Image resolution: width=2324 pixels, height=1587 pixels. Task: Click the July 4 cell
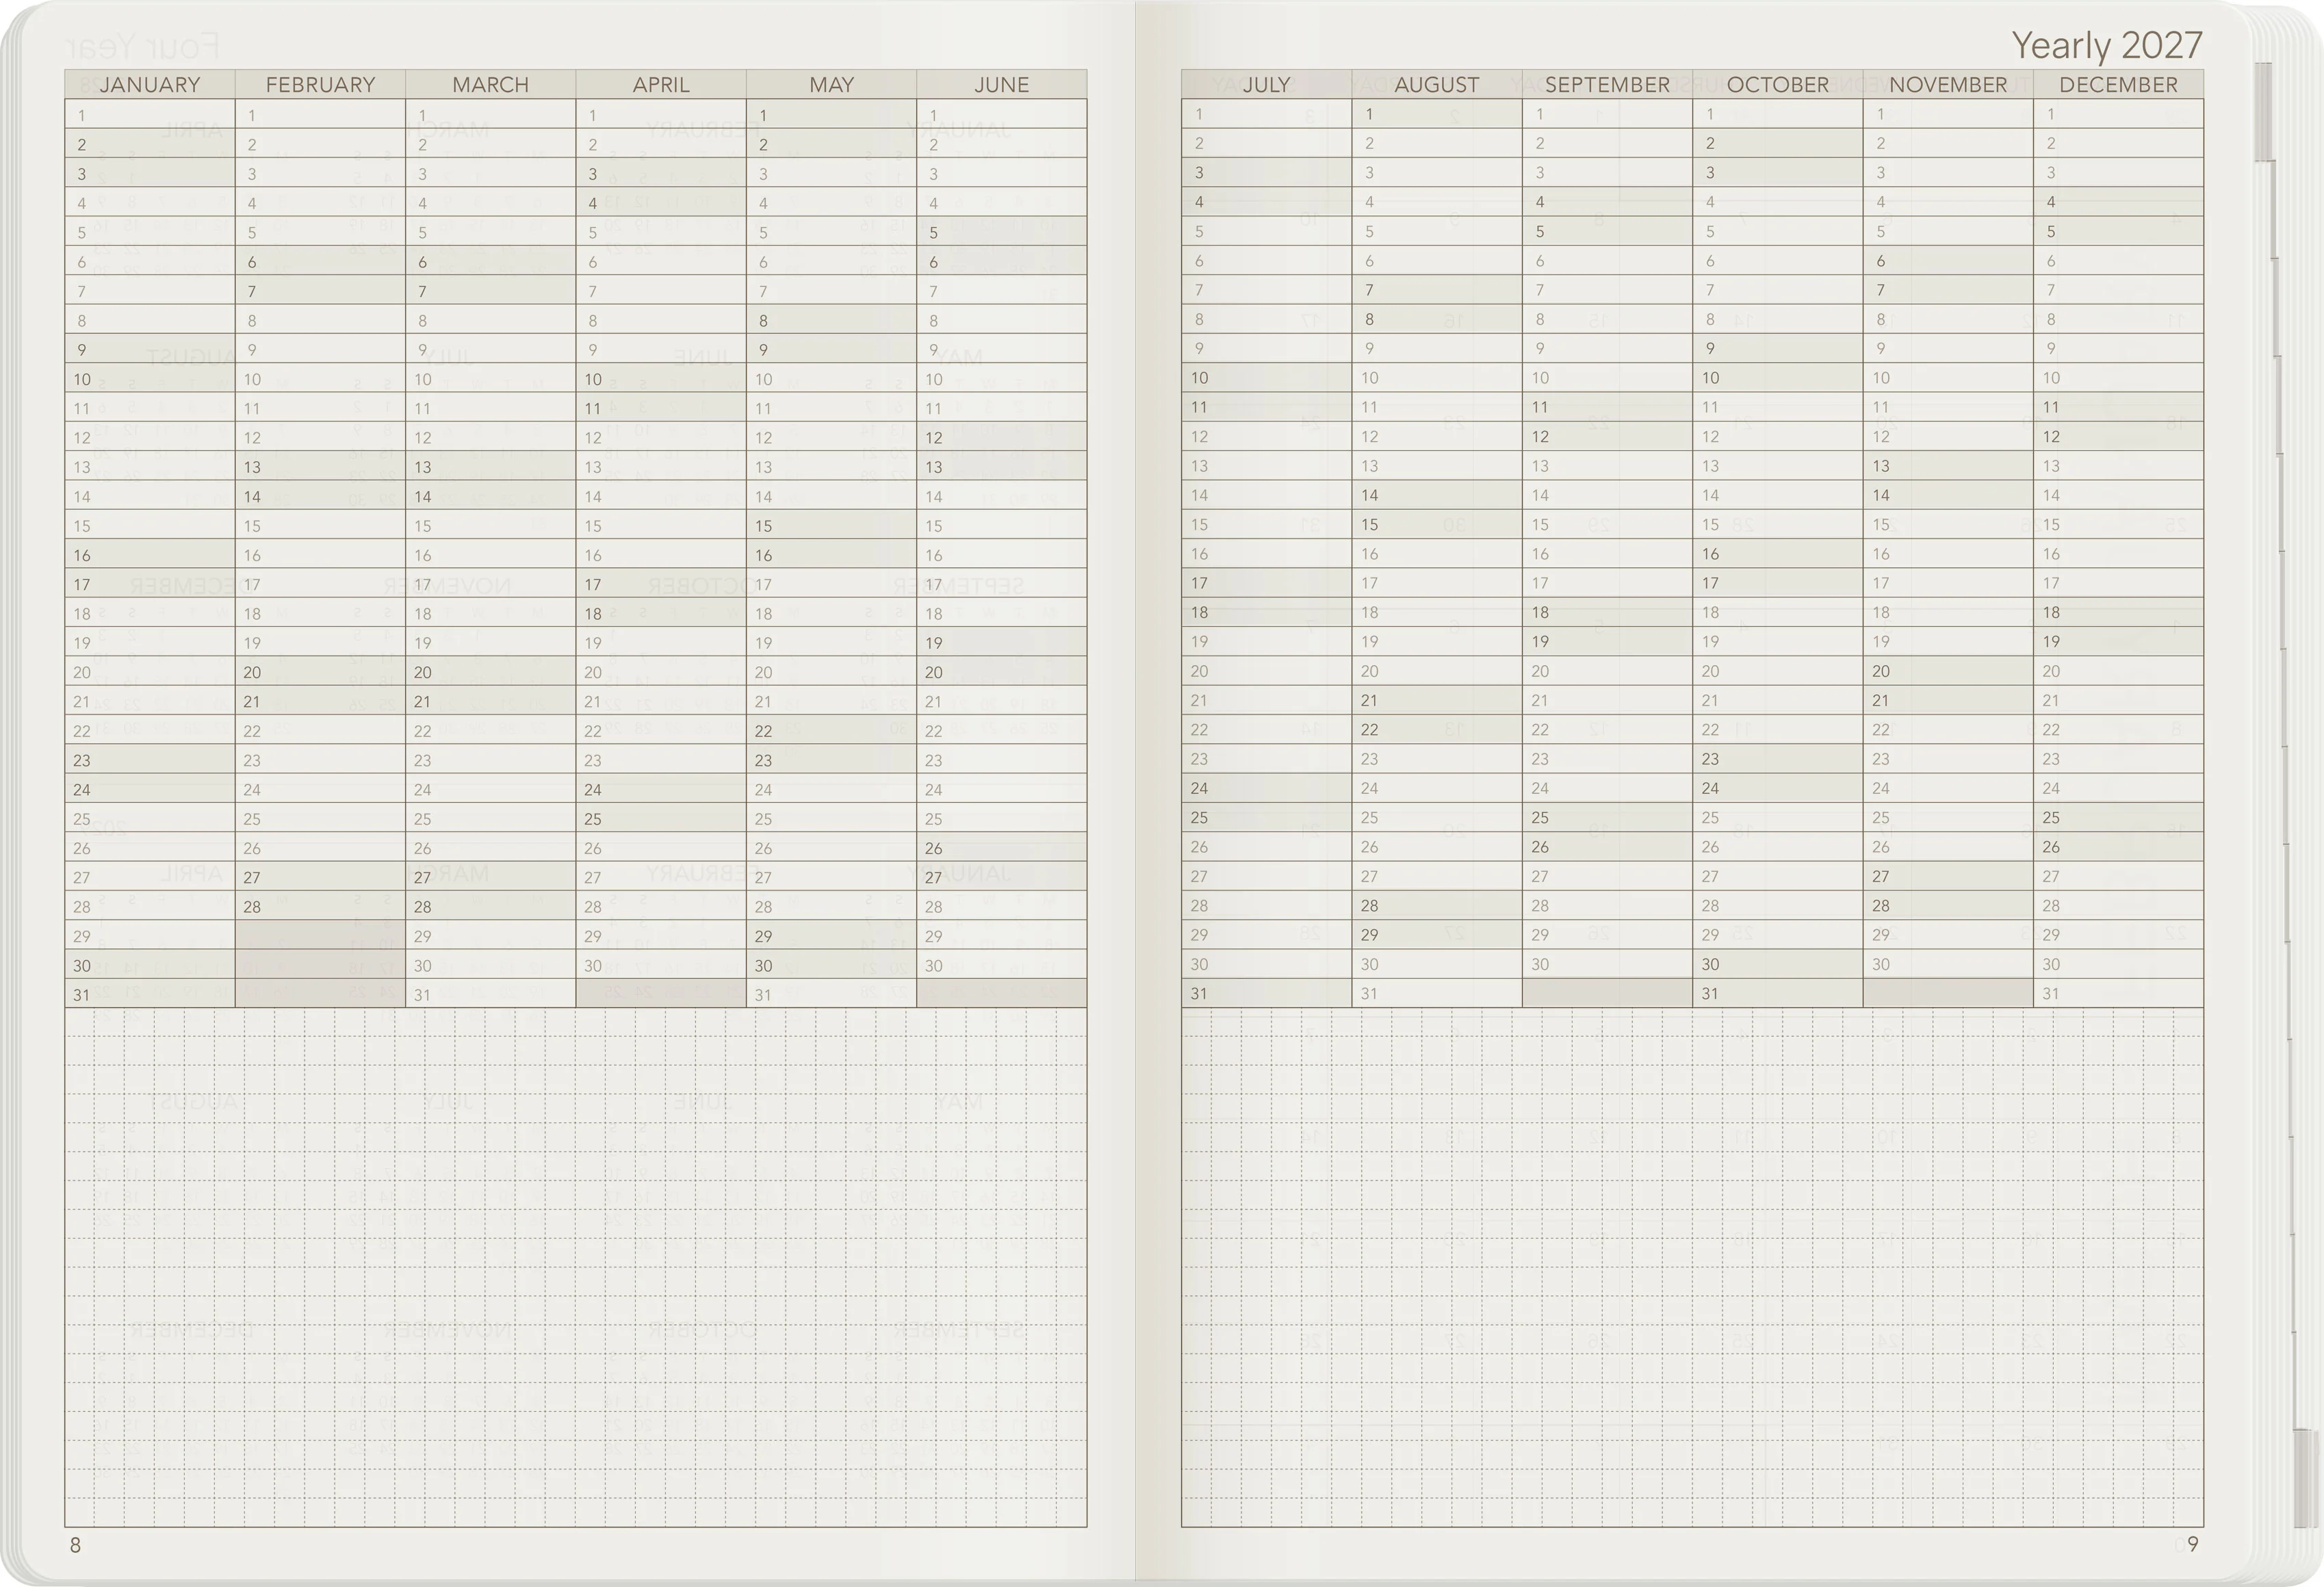(1266, 201)
